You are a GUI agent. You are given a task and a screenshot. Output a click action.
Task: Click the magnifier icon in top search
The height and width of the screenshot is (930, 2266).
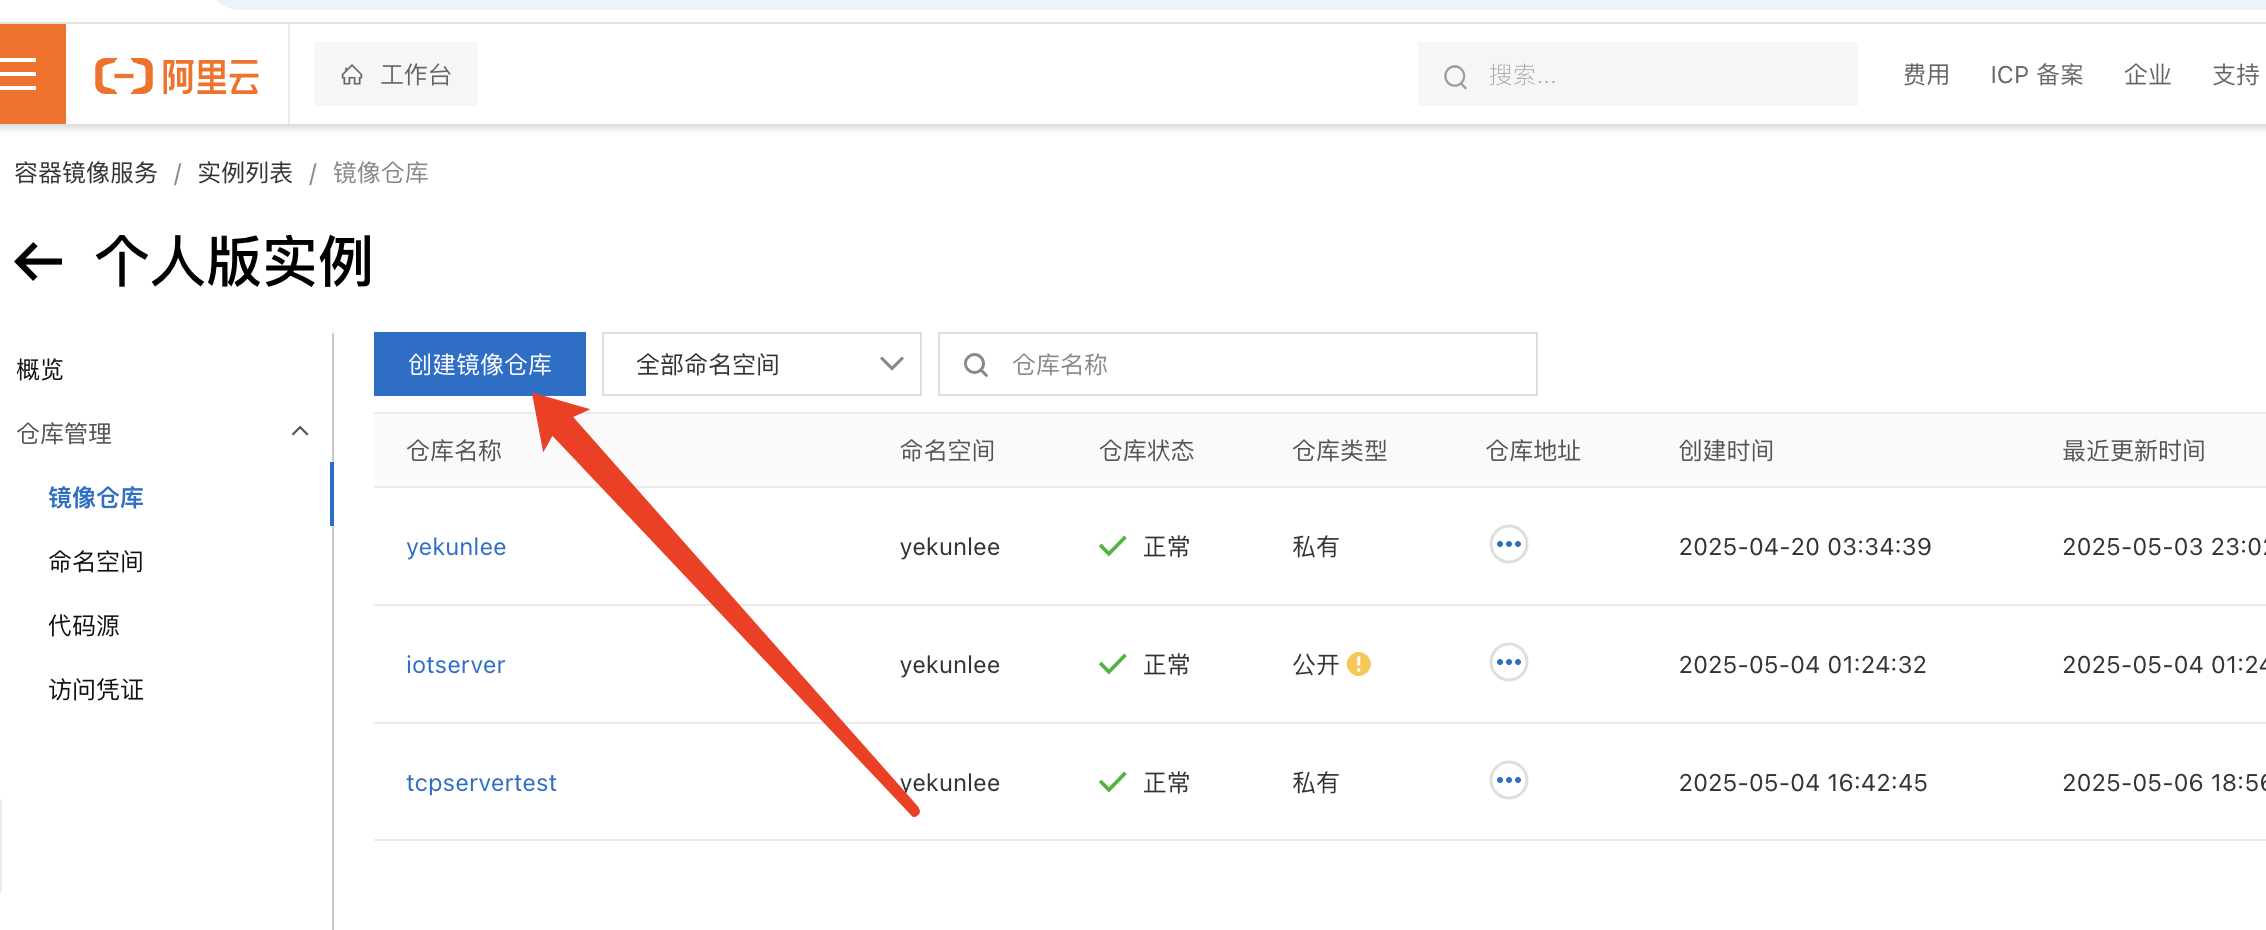pyautogui.click(x=1455, y=76)
